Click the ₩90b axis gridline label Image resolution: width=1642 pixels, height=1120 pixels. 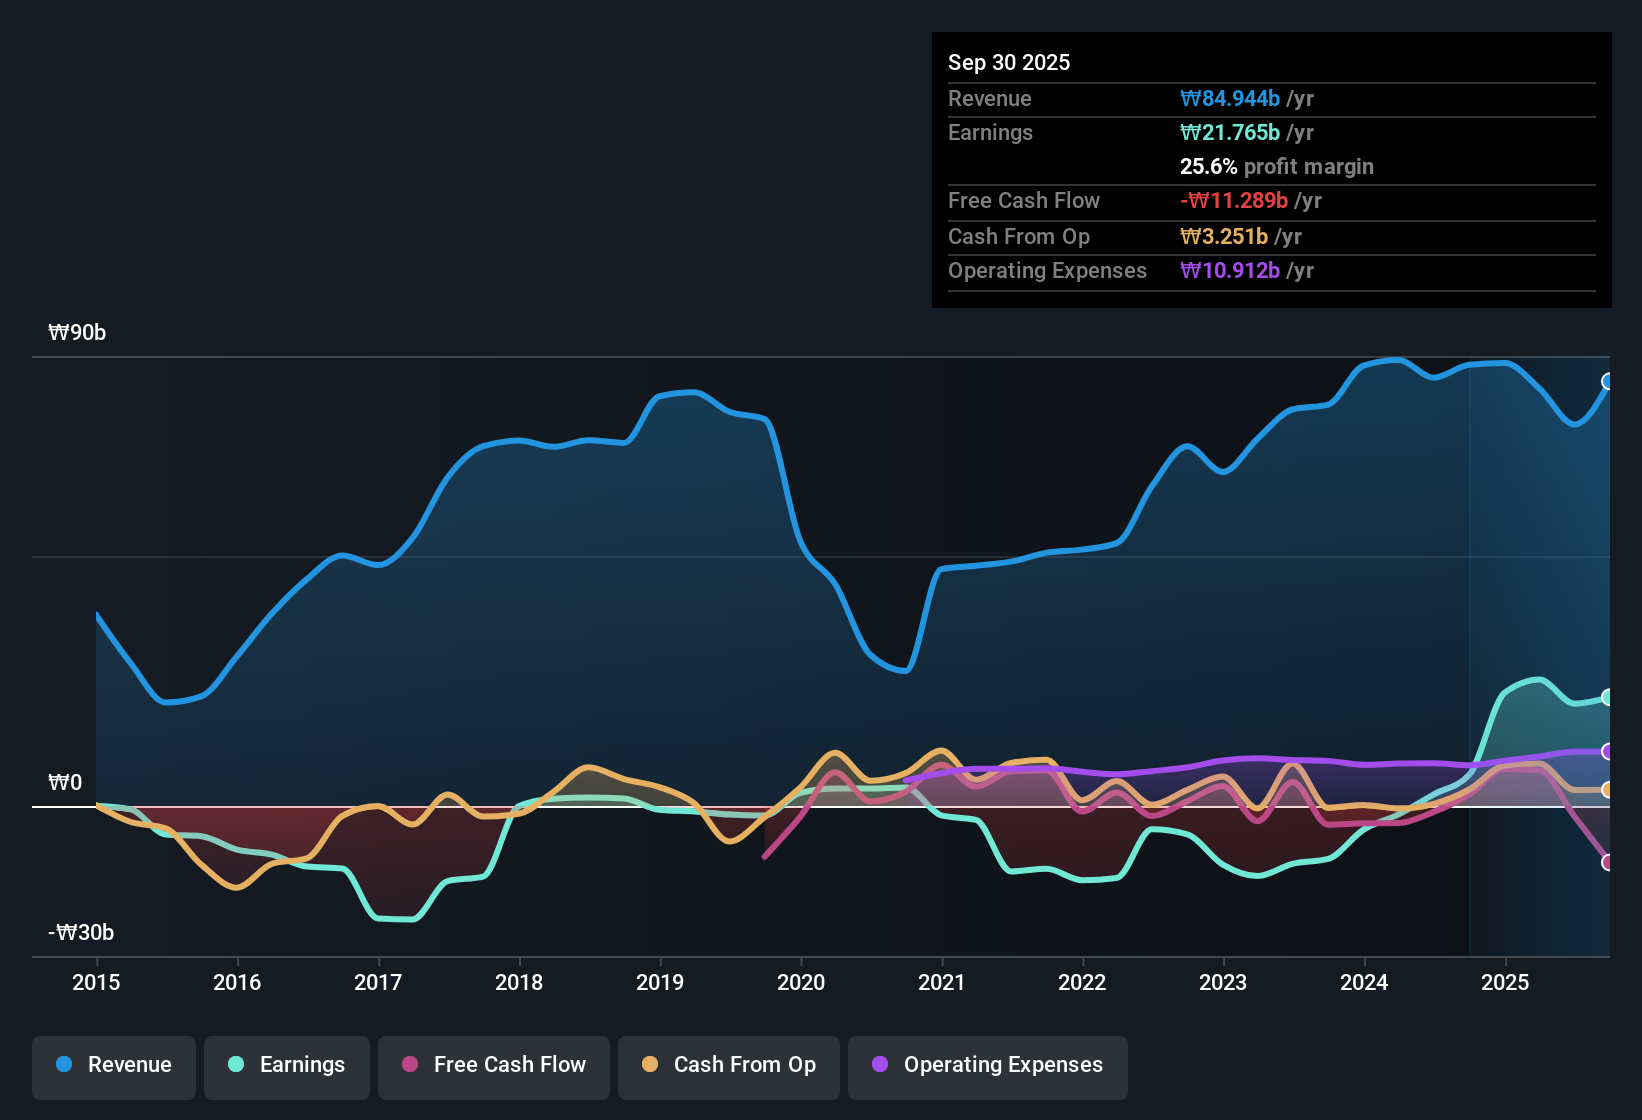click(x=76, y=333)
